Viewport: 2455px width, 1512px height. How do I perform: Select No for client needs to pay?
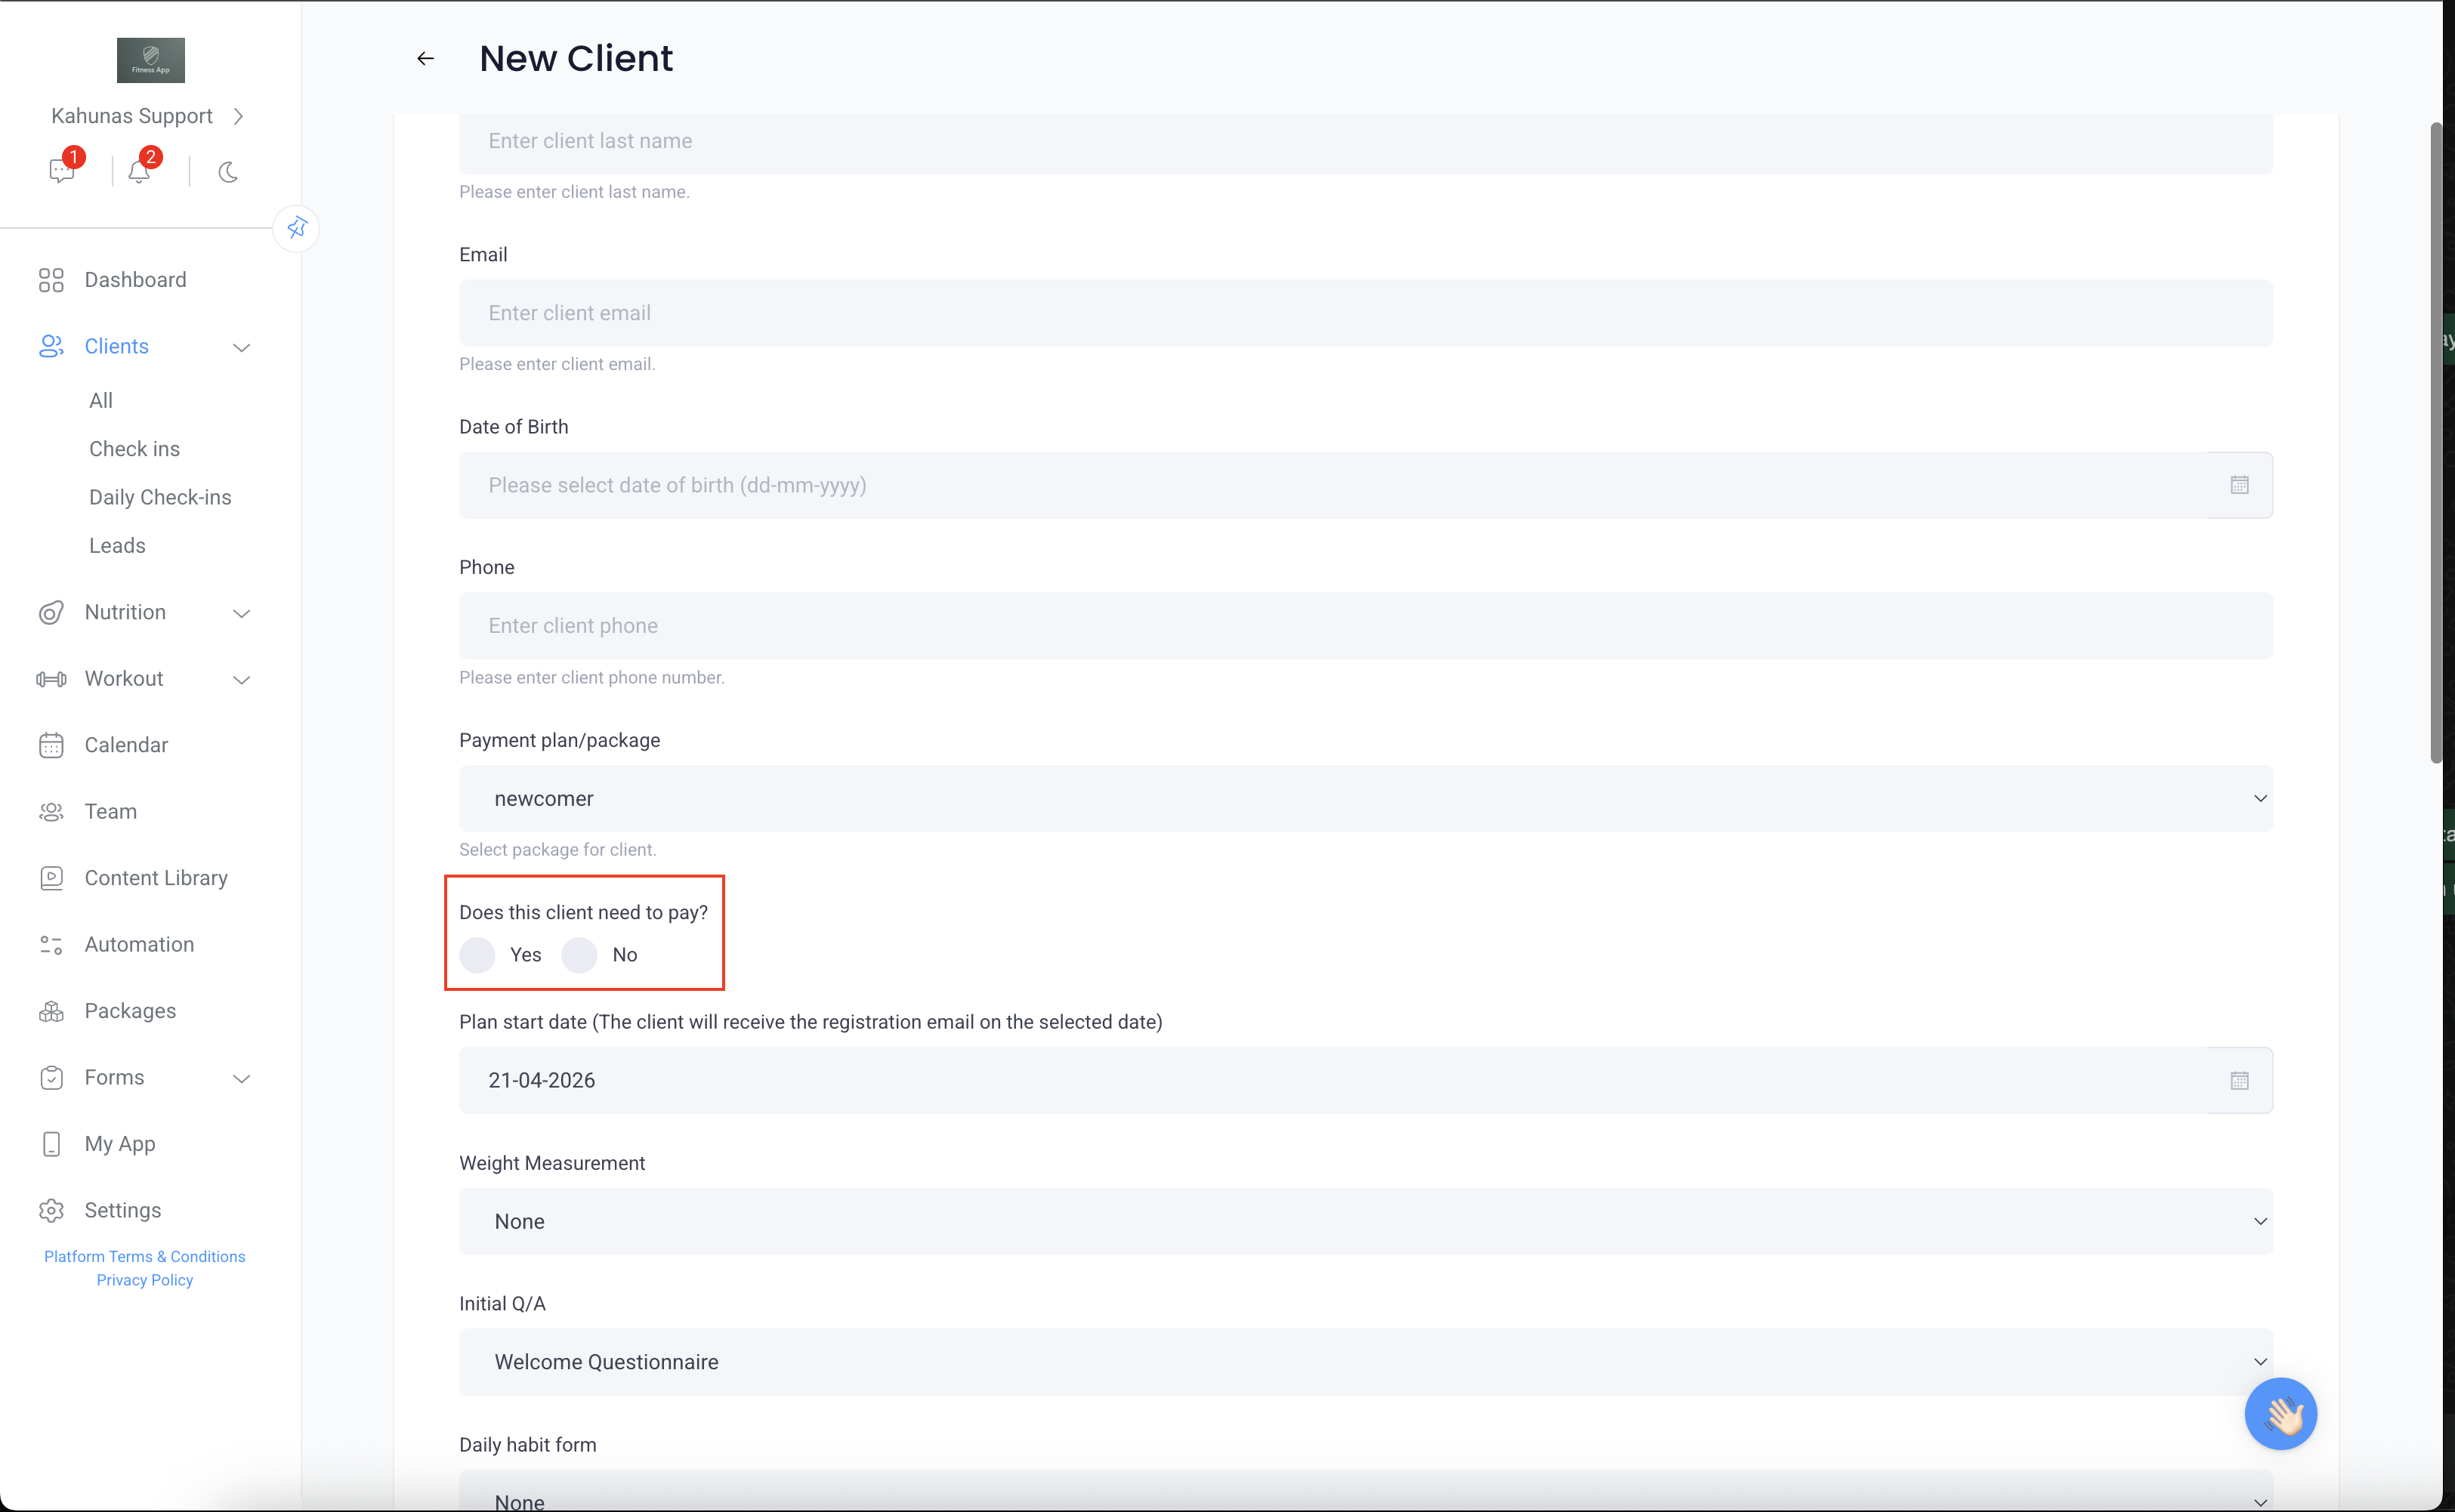(x=580, y=955)
